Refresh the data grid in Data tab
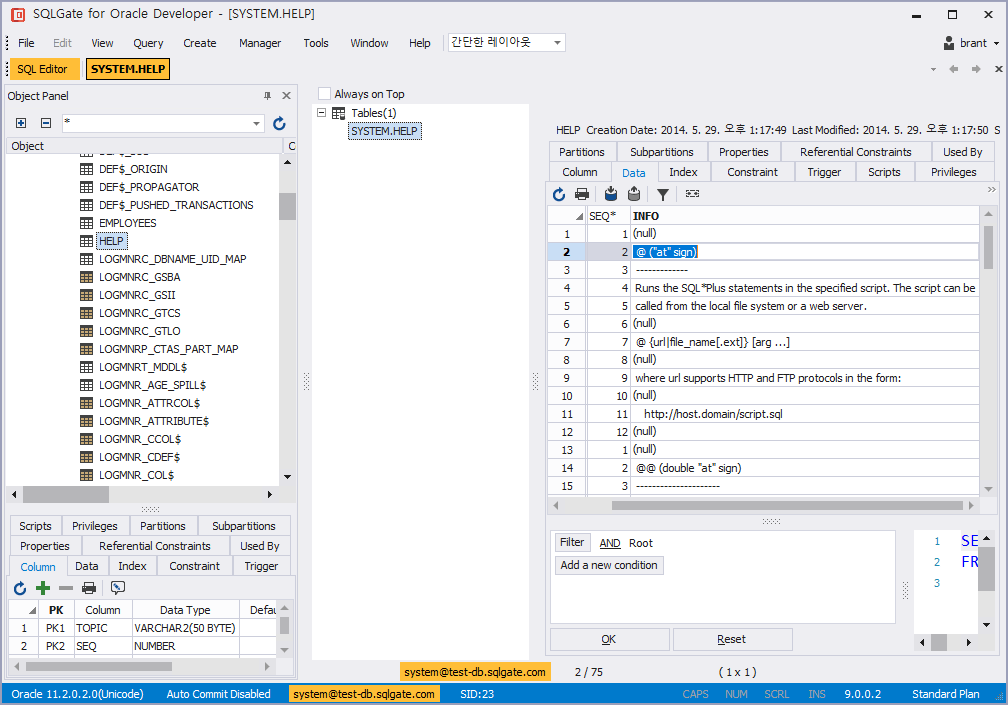The width and height of the screenshot is (1008, 705). coord(559,194)
